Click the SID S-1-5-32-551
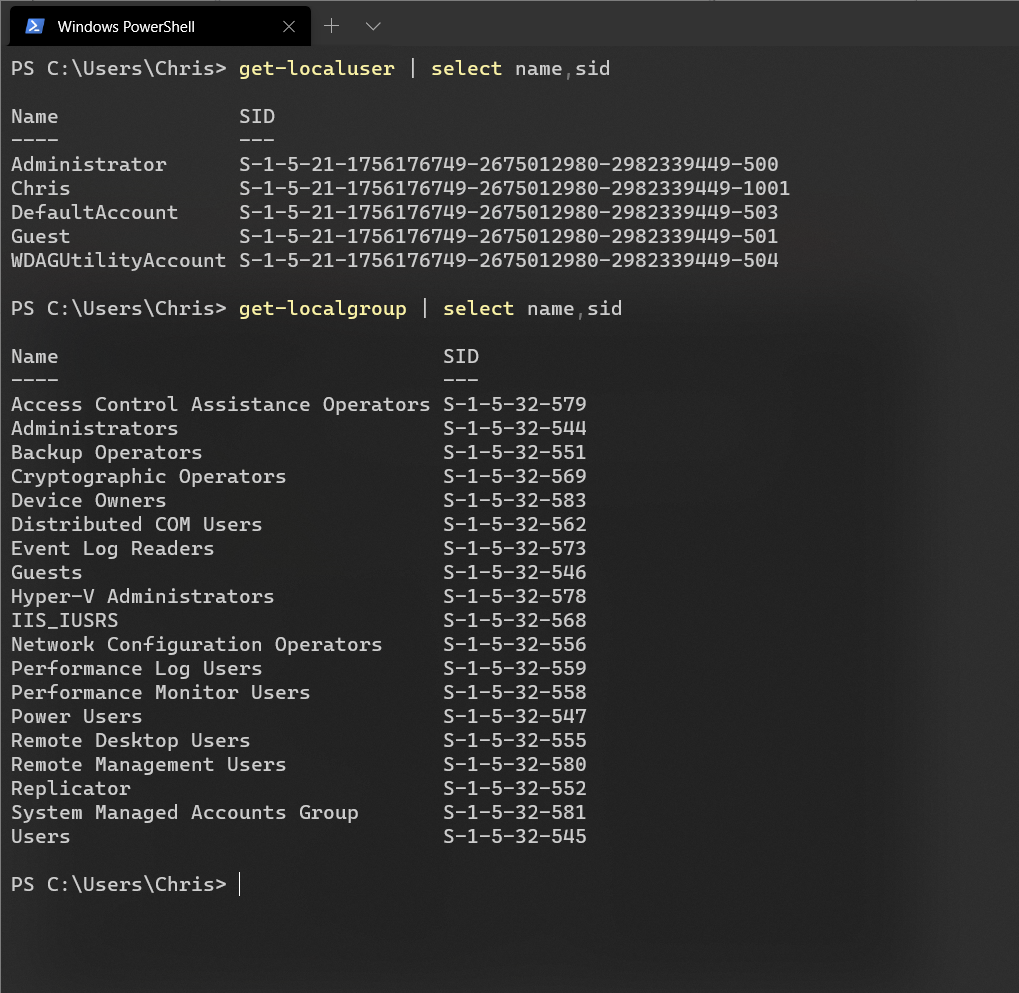1019x993 pixels. (515, 453)
